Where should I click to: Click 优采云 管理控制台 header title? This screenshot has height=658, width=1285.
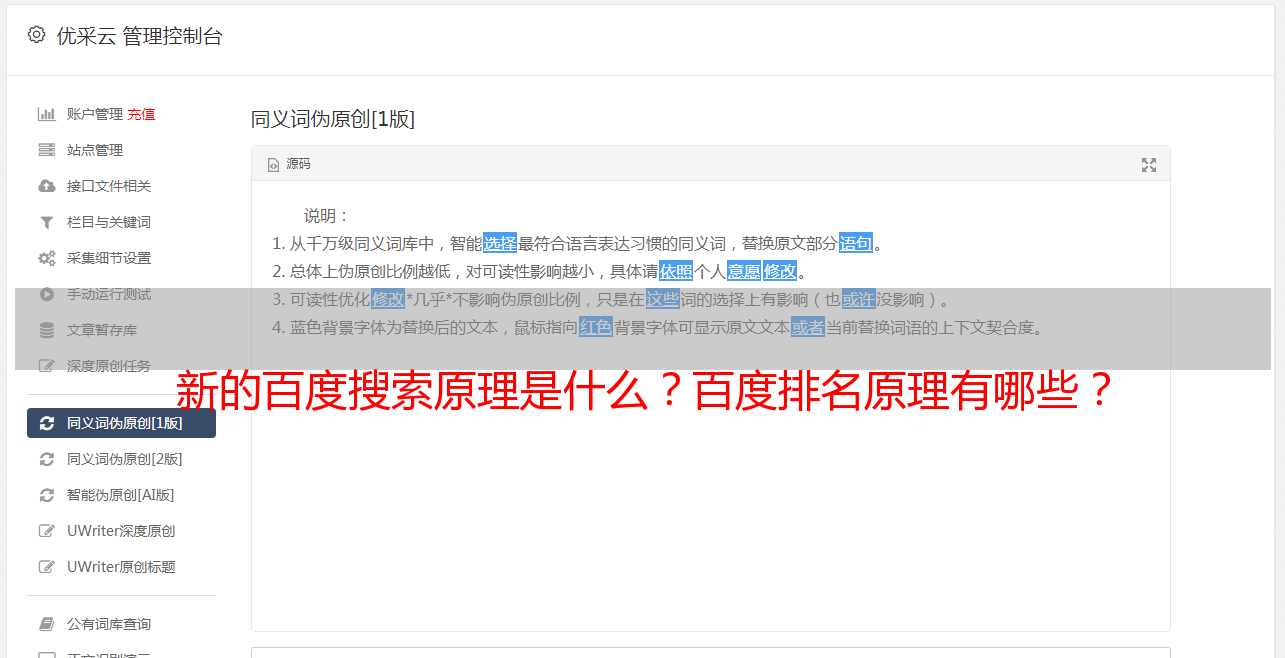point(139,36)
